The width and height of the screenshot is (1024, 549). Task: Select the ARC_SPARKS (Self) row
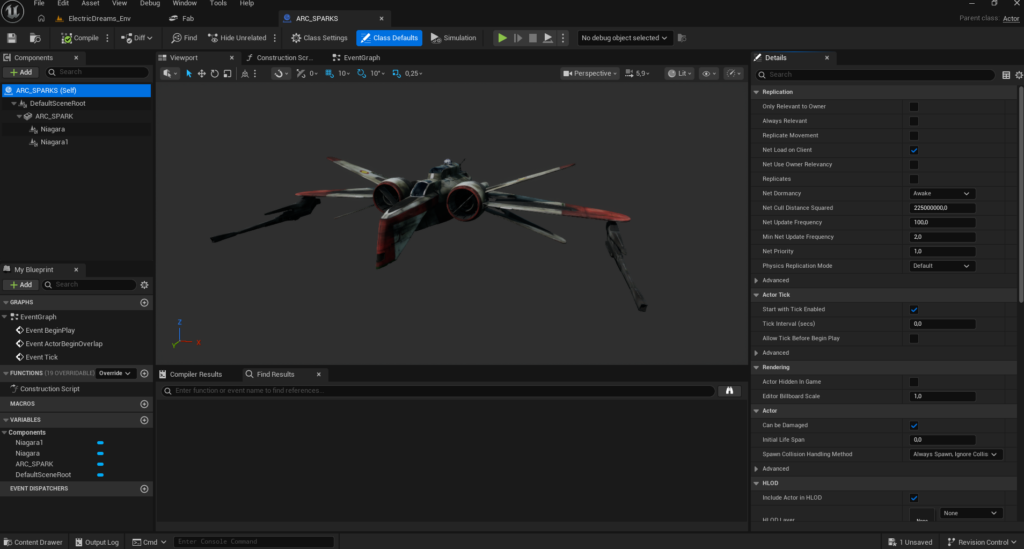[x=76, y=90]
